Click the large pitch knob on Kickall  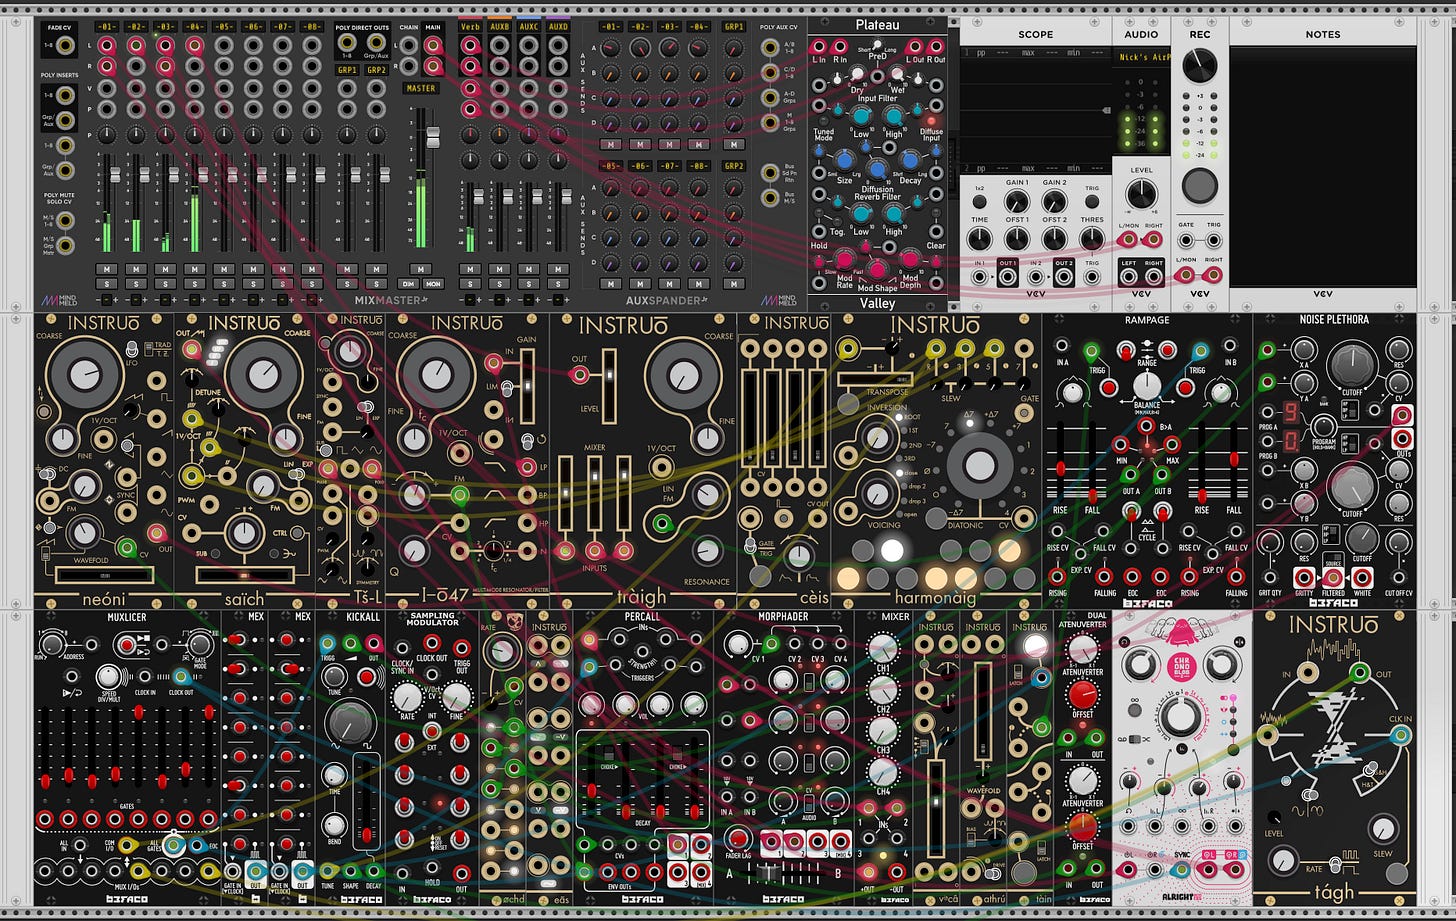pyautogui.click(x=350, y=722)
